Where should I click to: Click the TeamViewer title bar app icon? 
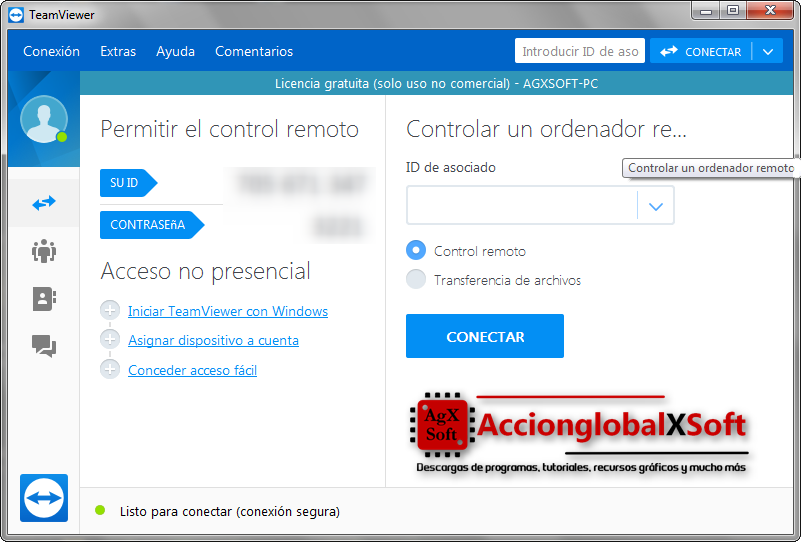click(16, 15)
